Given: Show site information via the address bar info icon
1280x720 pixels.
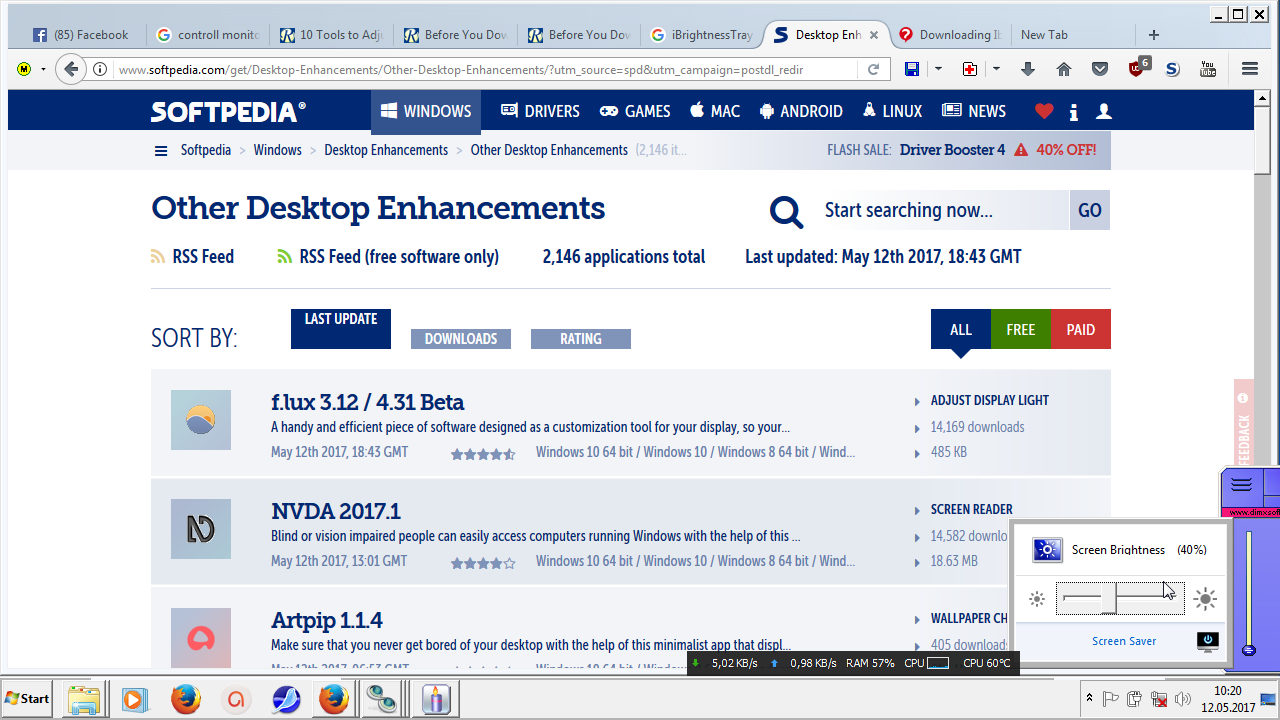Looking at the screenshot, I should click(100, 70).
